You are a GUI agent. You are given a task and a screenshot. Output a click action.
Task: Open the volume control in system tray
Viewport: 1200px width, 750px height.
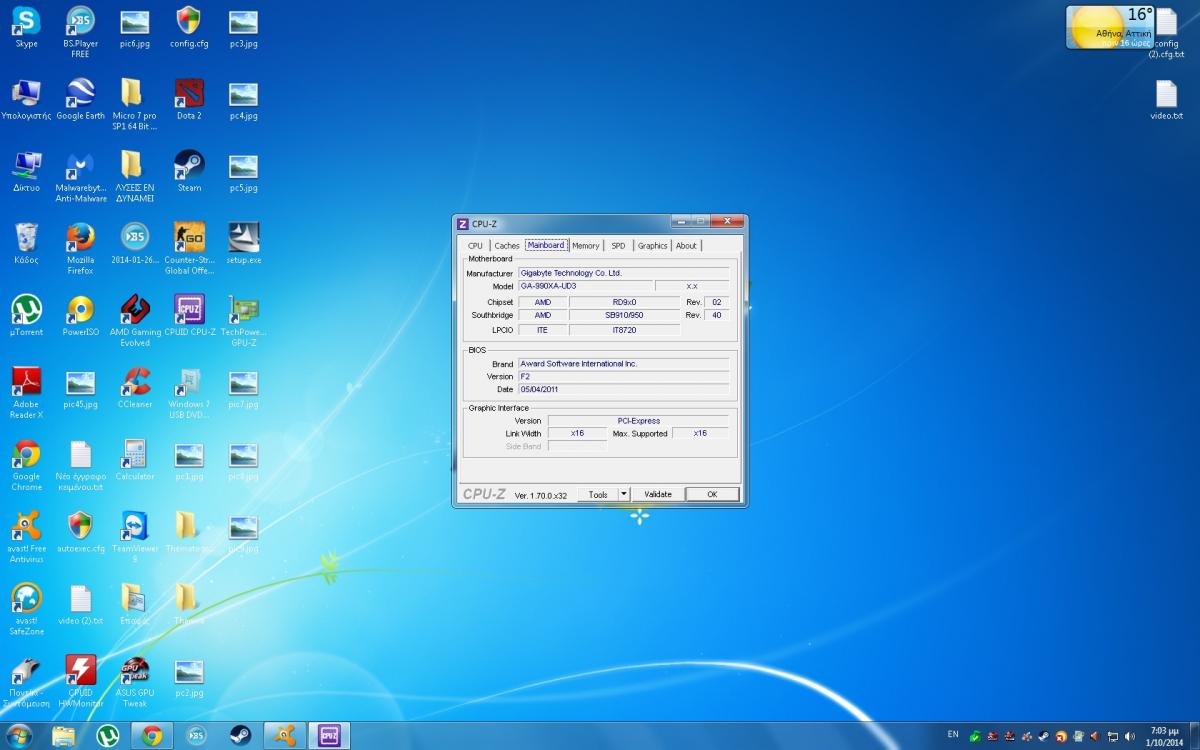1130,737
